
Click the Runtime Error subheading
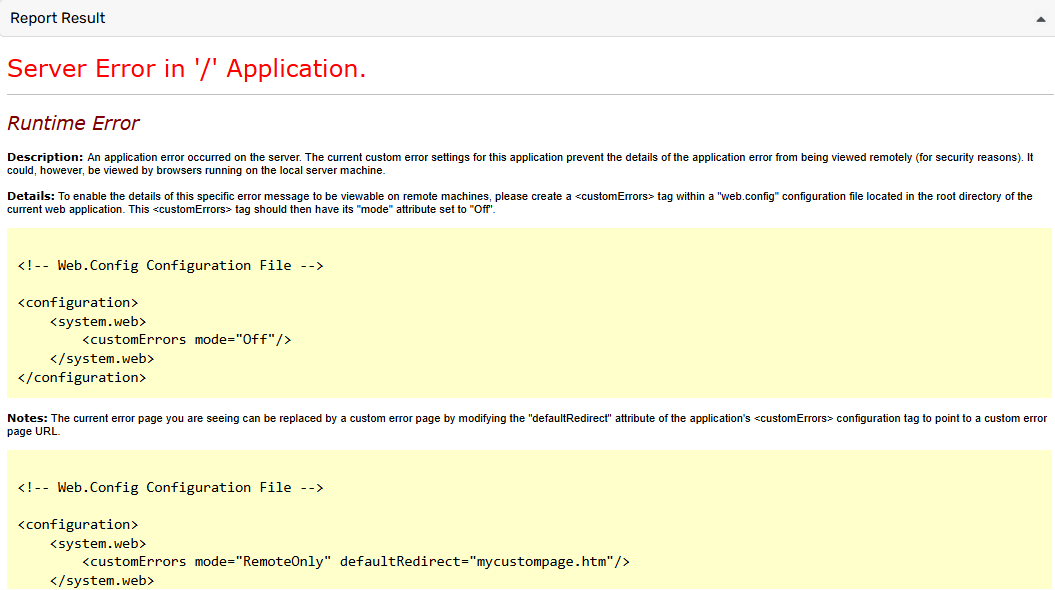[73, 124]
